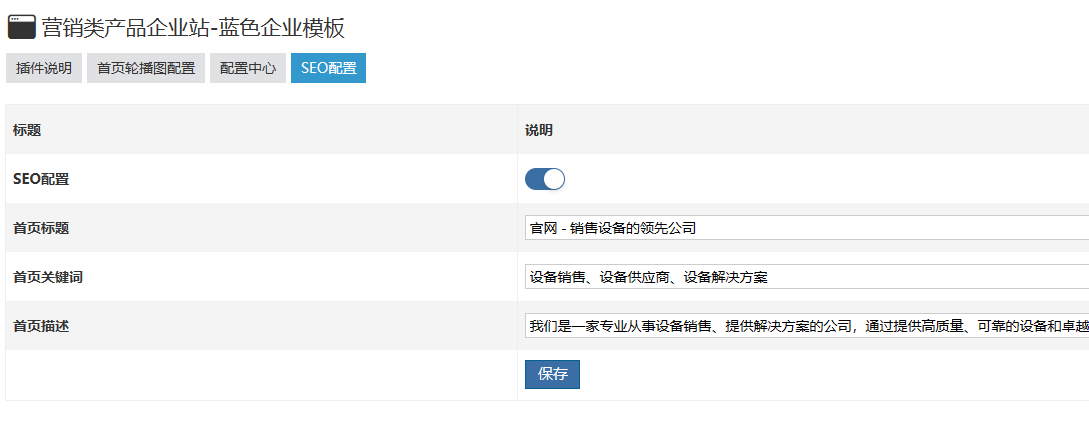Click the 首页标题 row label
The width and height of the screenshot is (1089, 440).
41,228
